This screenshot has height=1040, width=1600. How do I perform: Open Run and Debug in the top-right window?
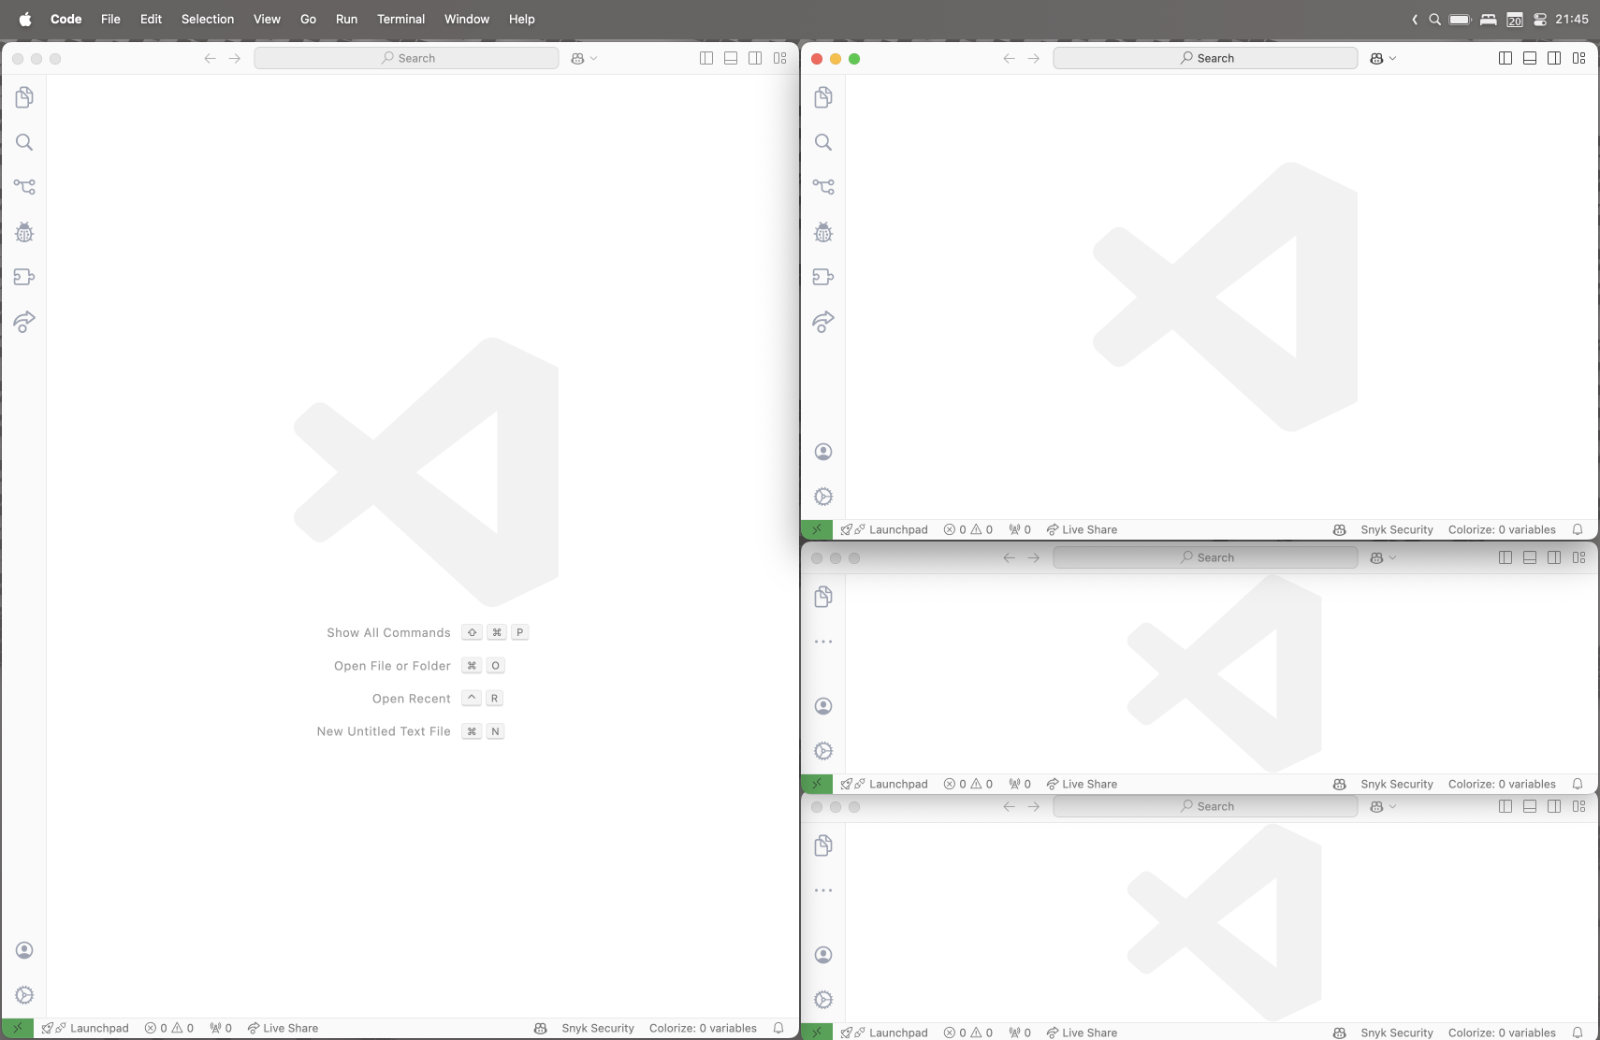(x=823, y=232)
